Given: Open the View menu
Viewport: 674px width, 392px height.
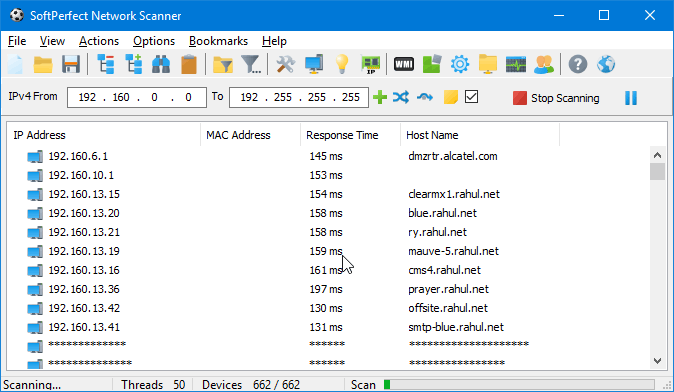Looking at the screenshot, I should [x=52, y=41].
